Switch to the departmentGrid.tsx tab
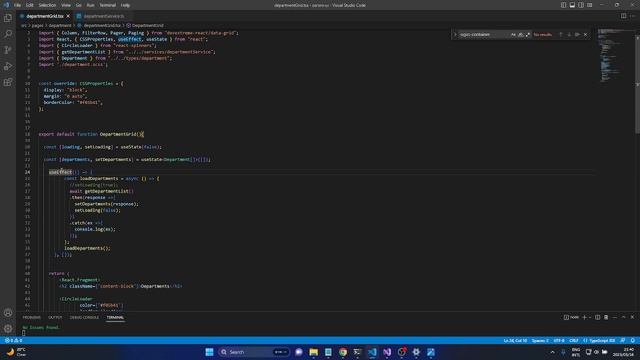This screenshot has width=640, height=360. (x=45, y=16)
